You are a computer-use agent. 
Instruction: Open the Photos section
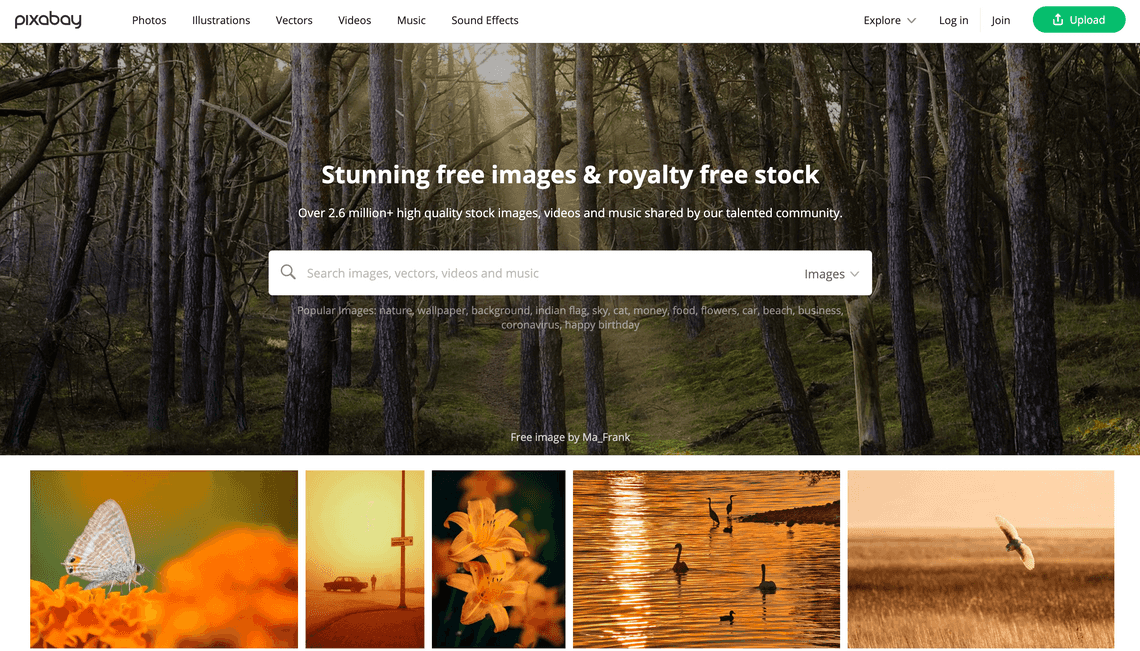(x=149, y=20)
